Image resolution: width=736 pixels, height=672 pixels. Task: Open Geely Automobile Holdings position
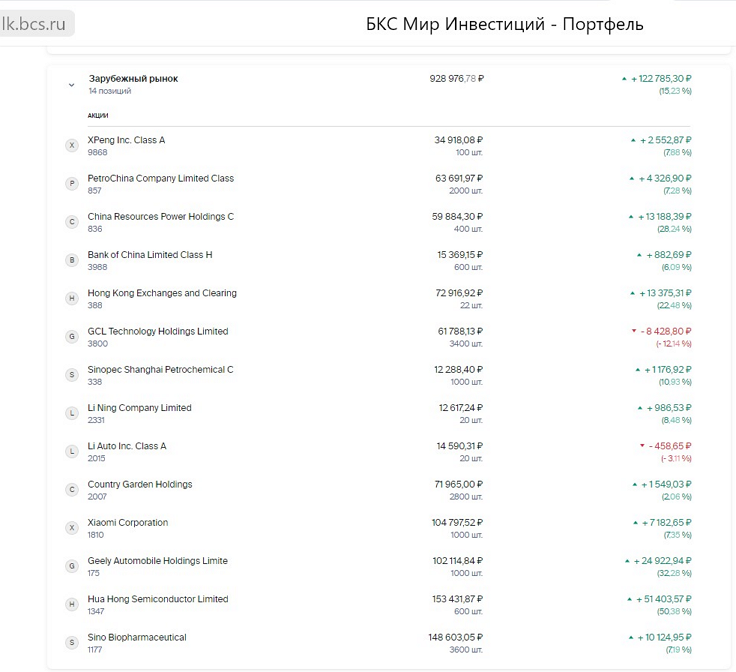point(157,561)
